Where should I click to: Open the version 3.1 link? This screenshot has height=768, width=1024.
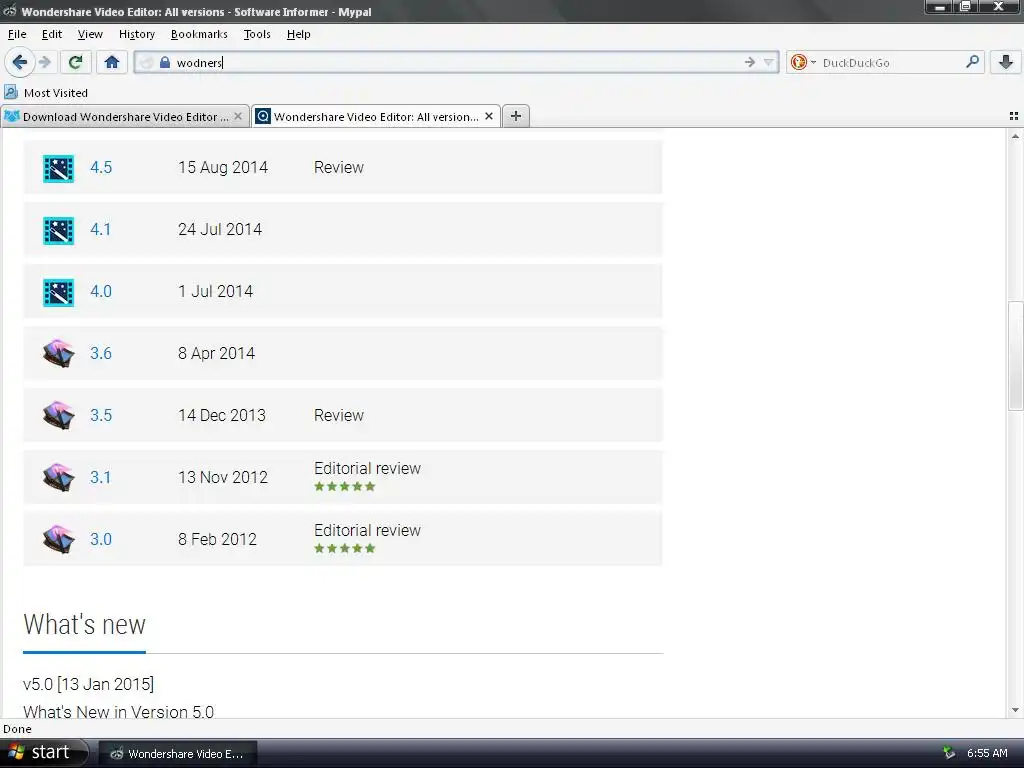click(x=101, y=477)
